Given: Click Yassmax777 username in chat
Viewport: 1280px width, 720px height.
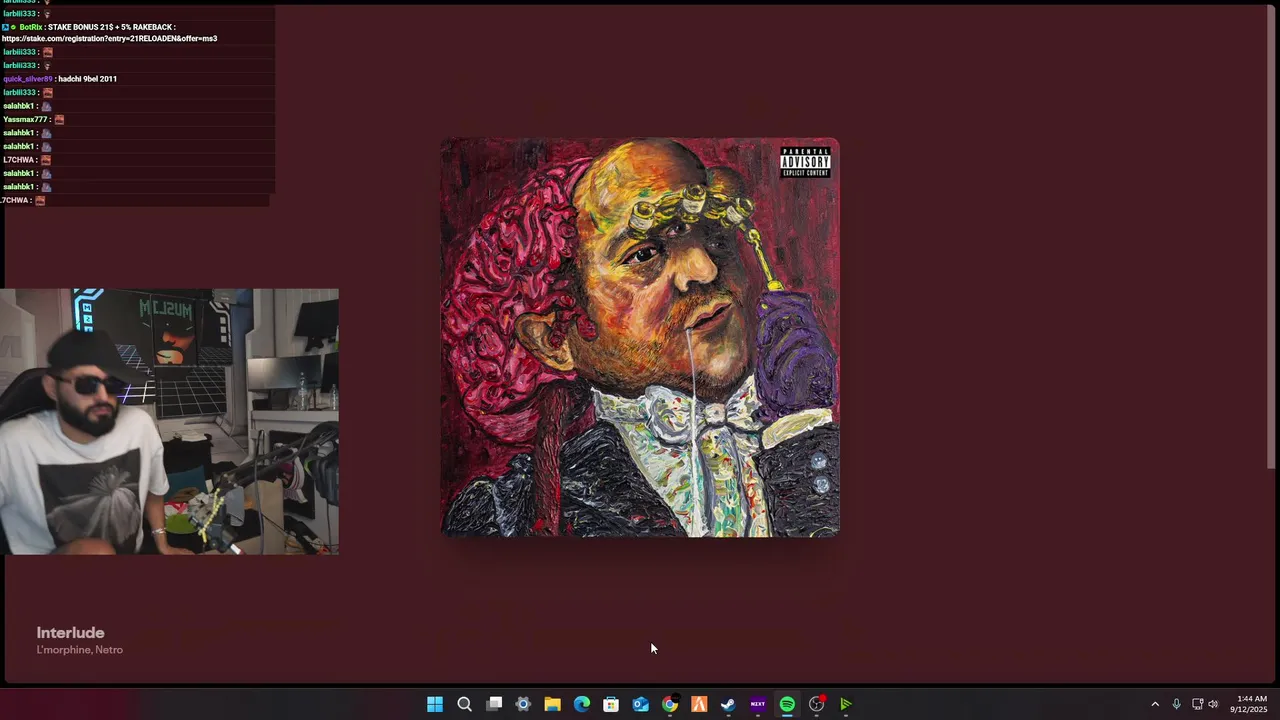Looking at the screenshot, I should [26, 119].
